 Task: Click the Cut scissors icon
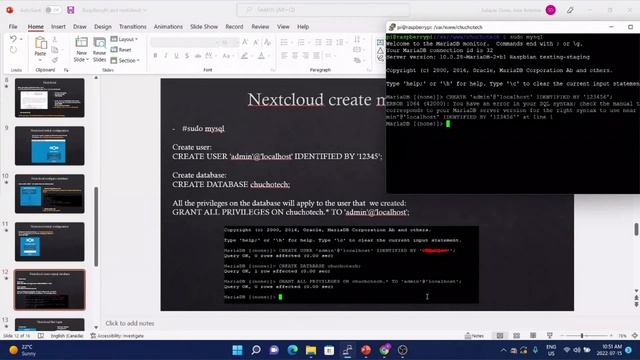55,40
